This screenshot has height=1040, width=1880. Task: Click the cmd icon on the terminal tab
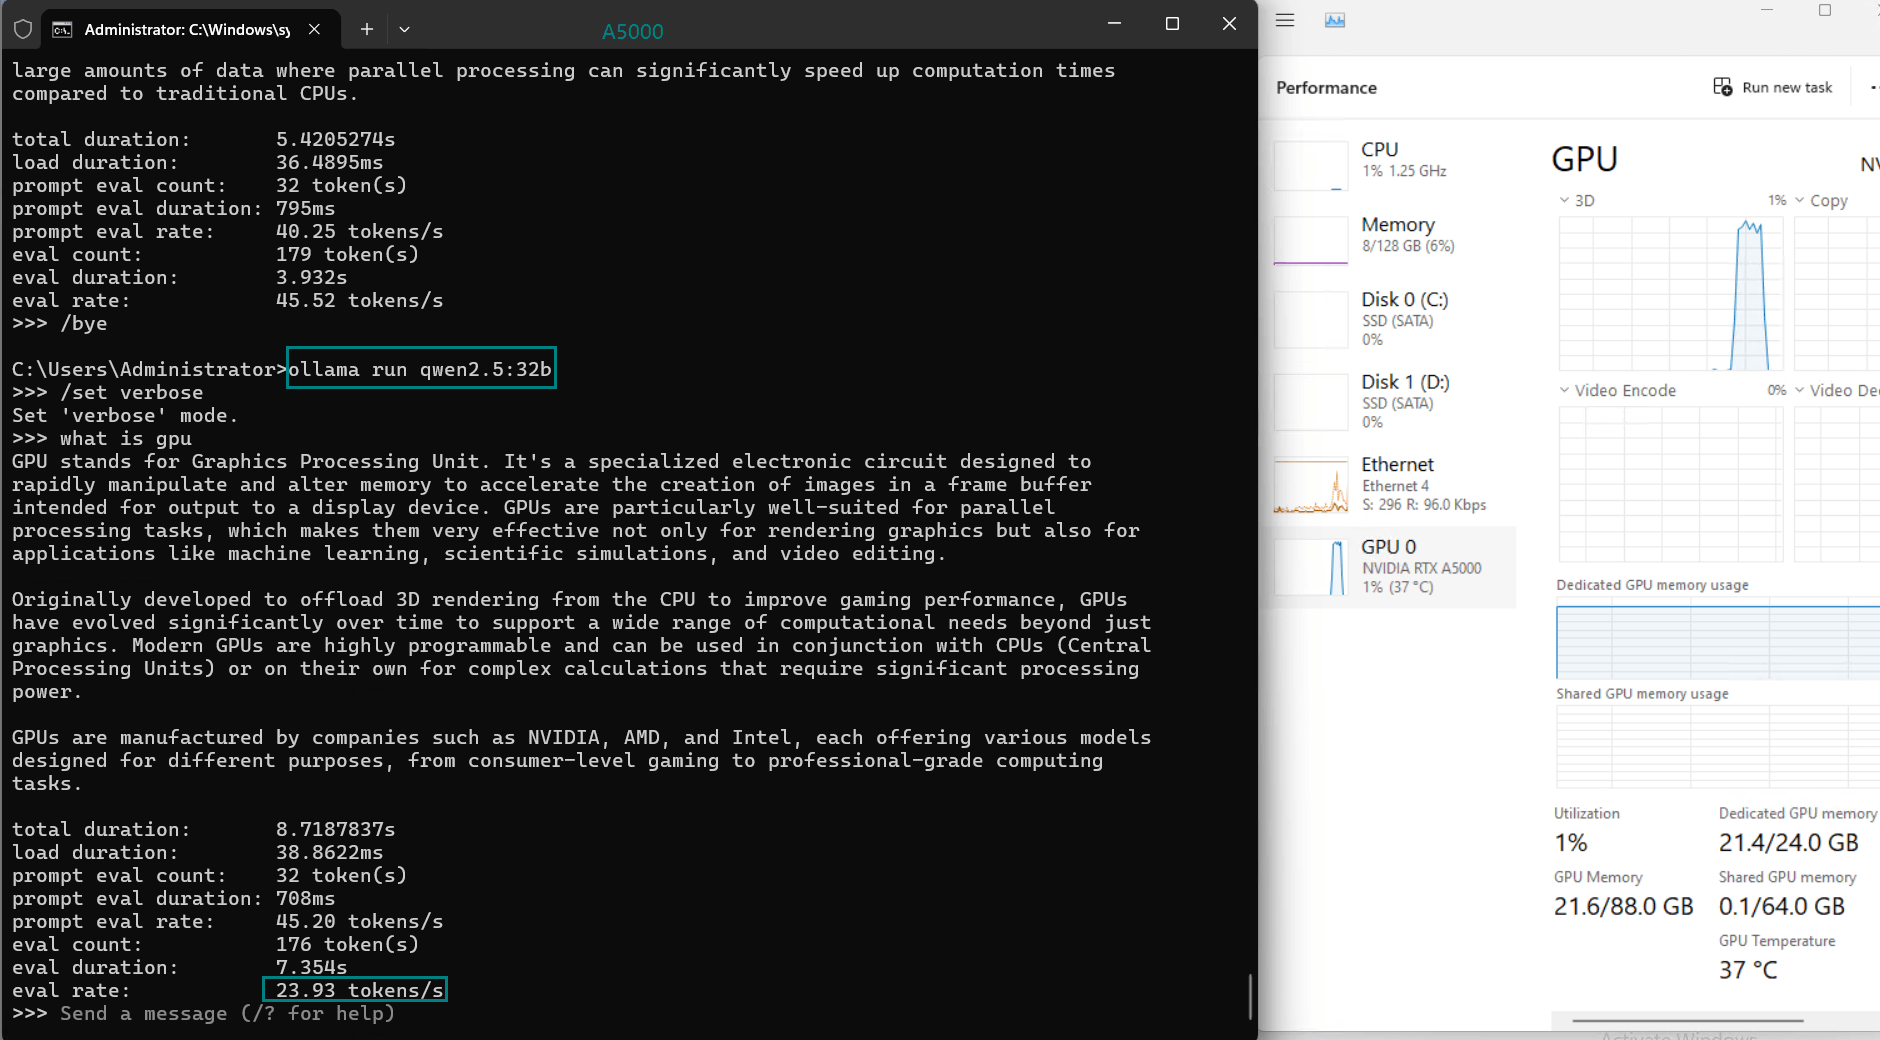[x=62, y=29]
